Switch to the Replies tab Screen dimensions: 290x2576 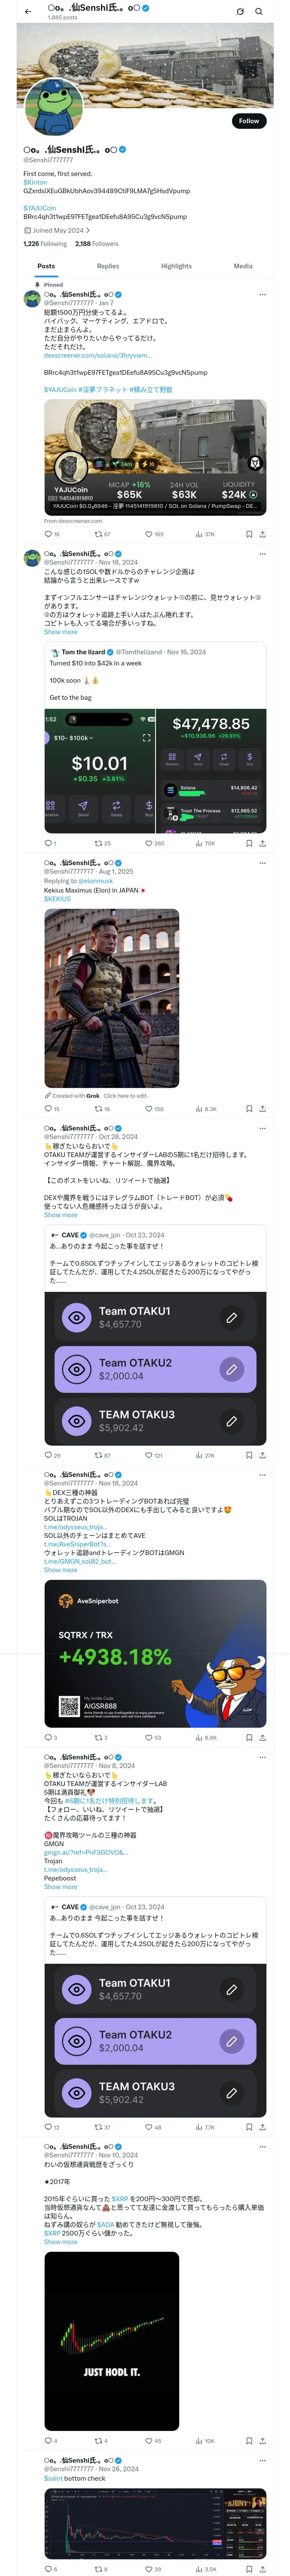[x=108, y=266]
